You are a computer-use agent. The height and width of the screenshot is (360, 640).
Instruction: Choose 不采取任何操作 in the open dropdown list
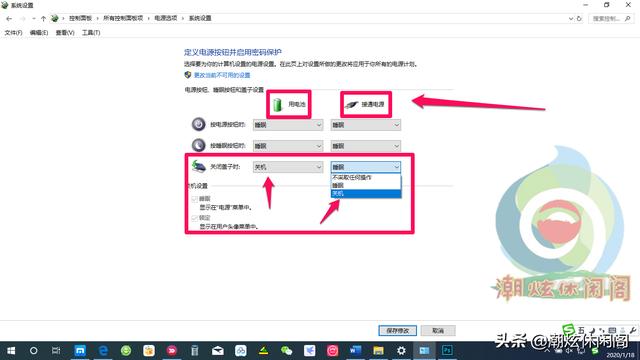coord(366,178)
